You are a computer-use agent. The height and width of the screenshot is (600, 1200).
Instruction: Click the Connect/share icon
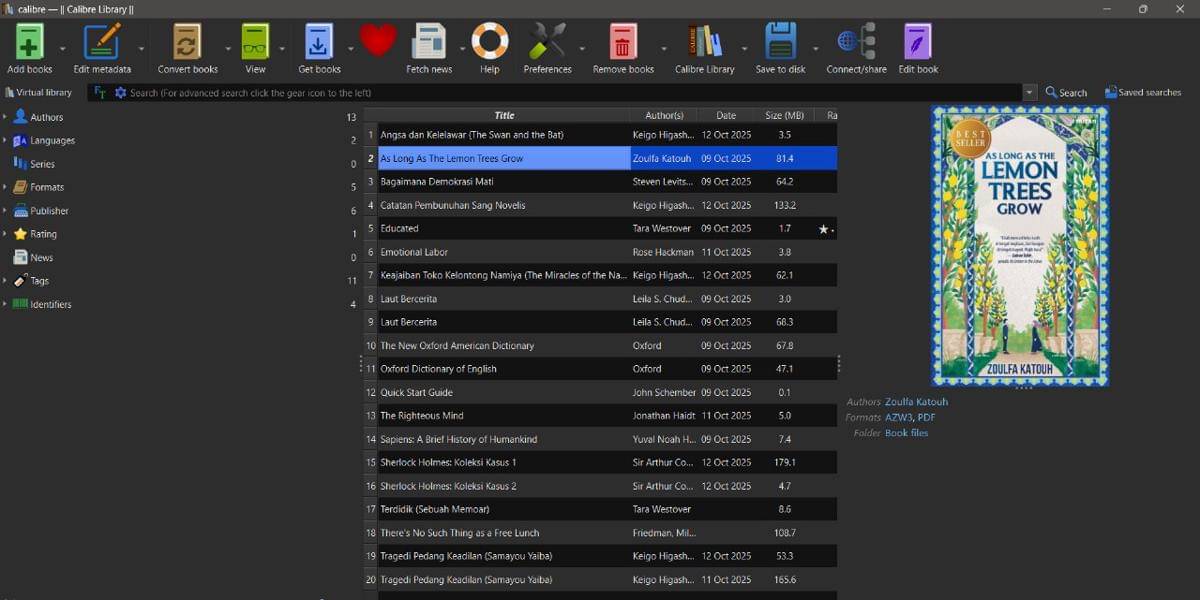coord(856,42)
